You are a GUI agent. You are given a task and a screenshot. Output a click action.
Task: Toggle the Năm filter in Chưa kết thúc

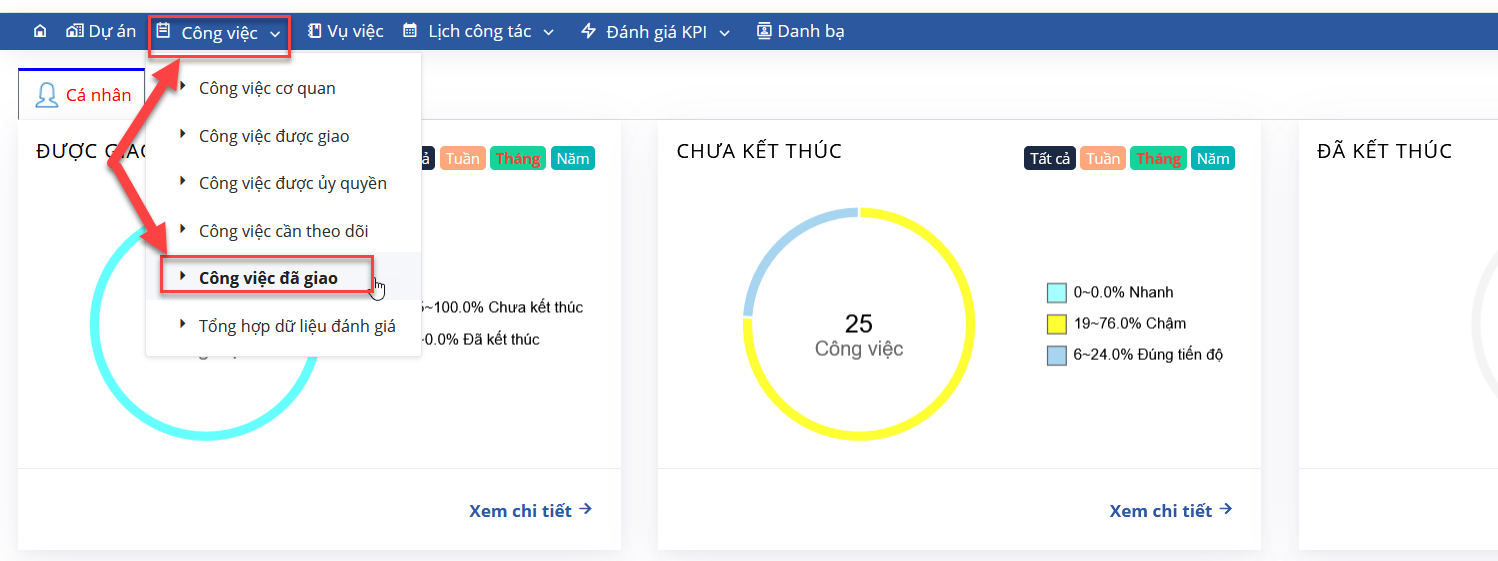[x=1213, y=158]
